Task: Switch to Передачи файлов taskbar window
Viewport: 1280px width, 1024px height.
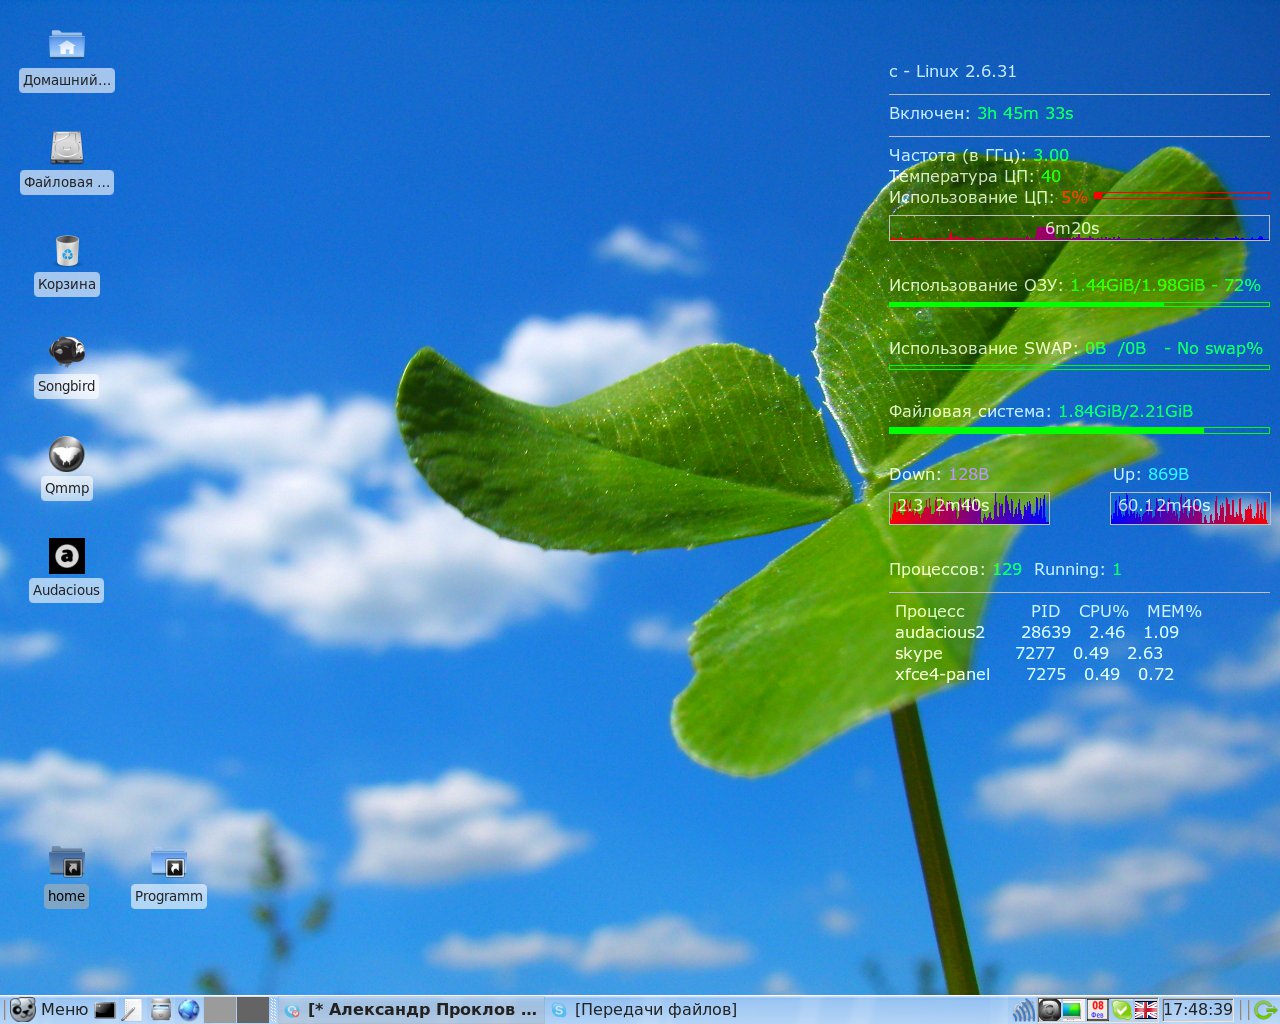Action: point(645,1010)
